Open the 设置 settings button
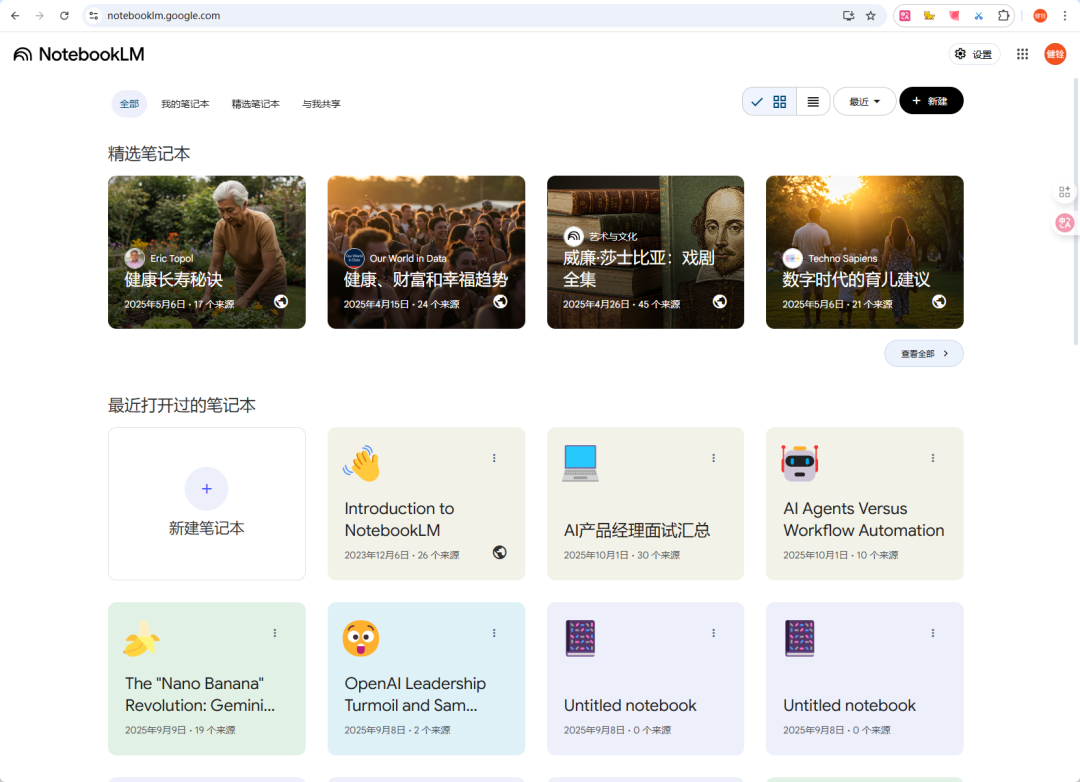The height and width of the screenshot is (782, 1080). [x=973, y=54]
